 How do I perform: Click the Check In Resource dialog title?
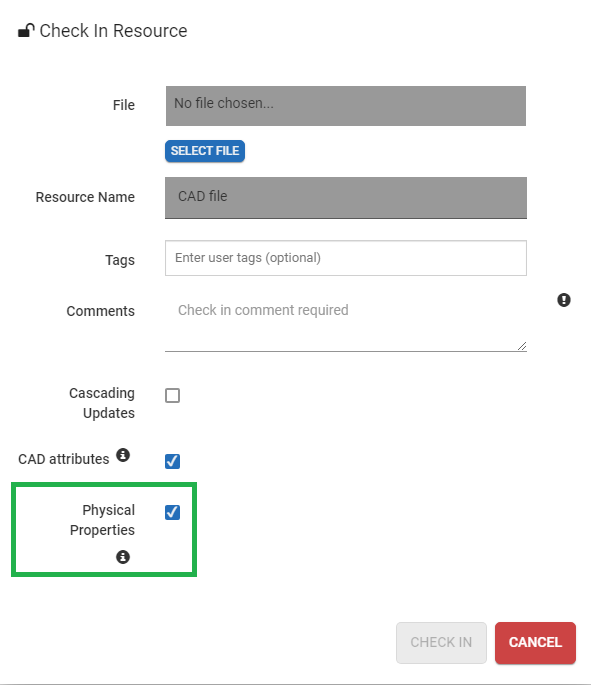coord(113,31)
